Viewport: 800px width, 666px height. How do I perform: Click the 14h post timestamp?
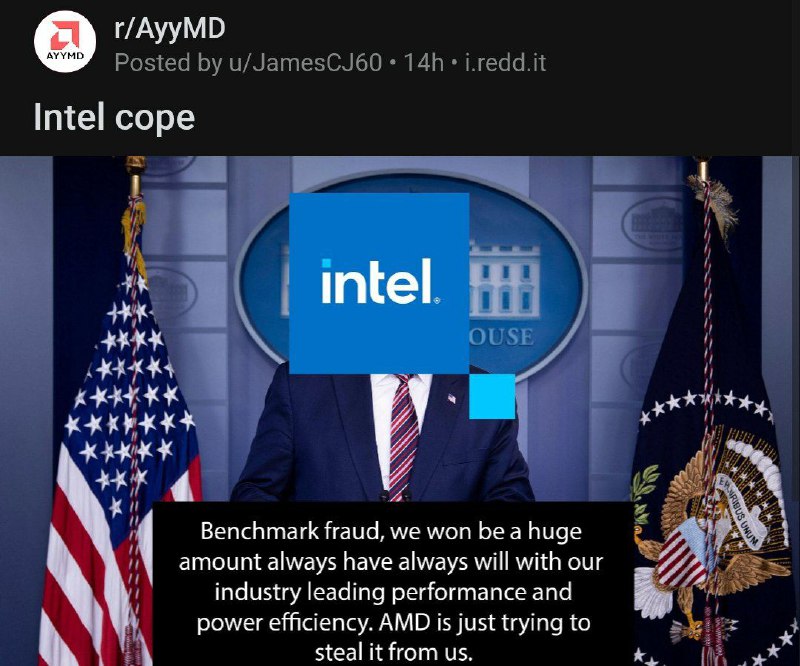tap(423, 63)
